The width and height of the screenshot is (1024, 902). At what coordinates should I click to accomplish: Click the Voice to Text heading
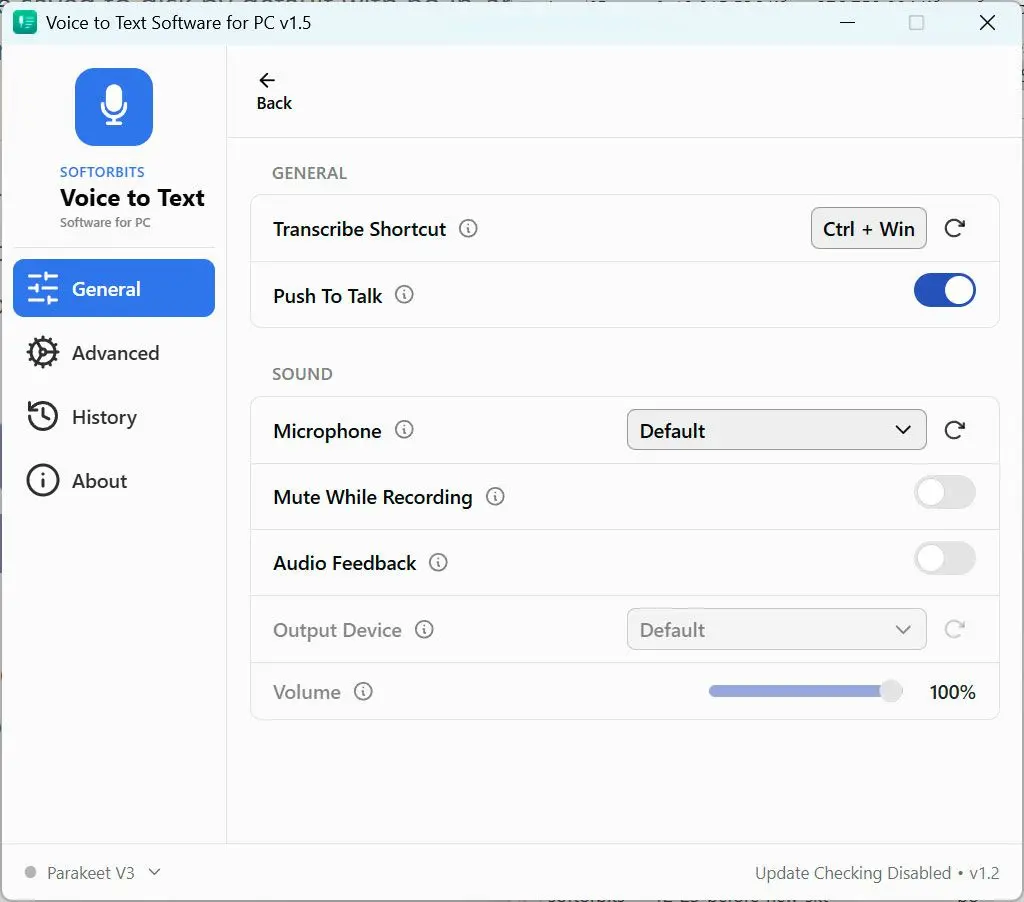[x=133, y=197]
